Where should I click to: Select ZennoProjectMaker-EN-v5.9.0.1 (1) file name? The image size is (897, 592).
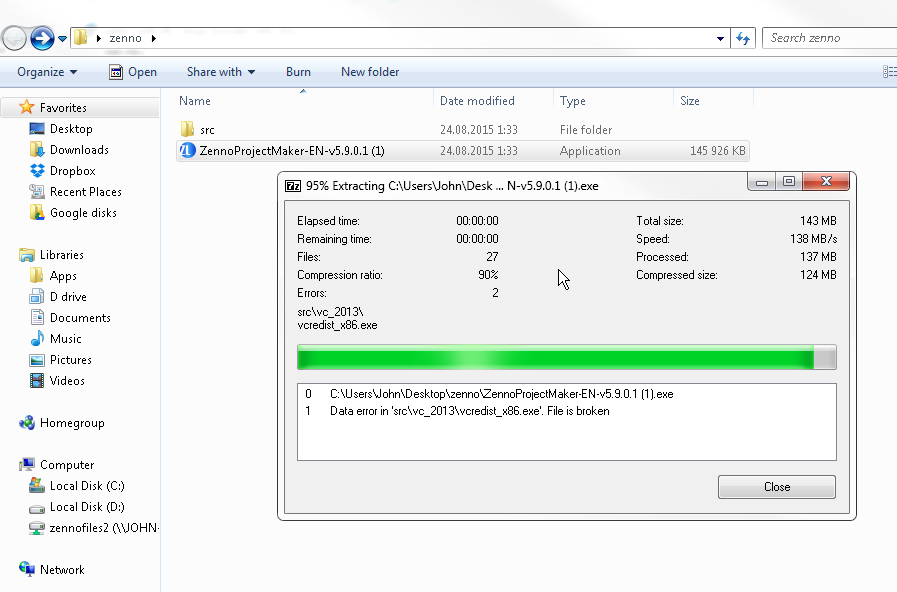(x=292, y=151)
